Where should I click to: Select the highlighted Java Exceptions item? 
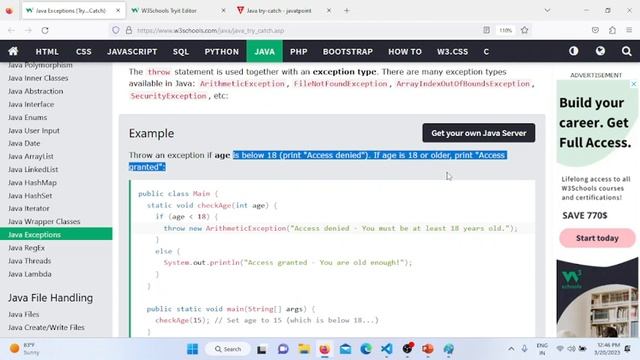pos(56,234)
